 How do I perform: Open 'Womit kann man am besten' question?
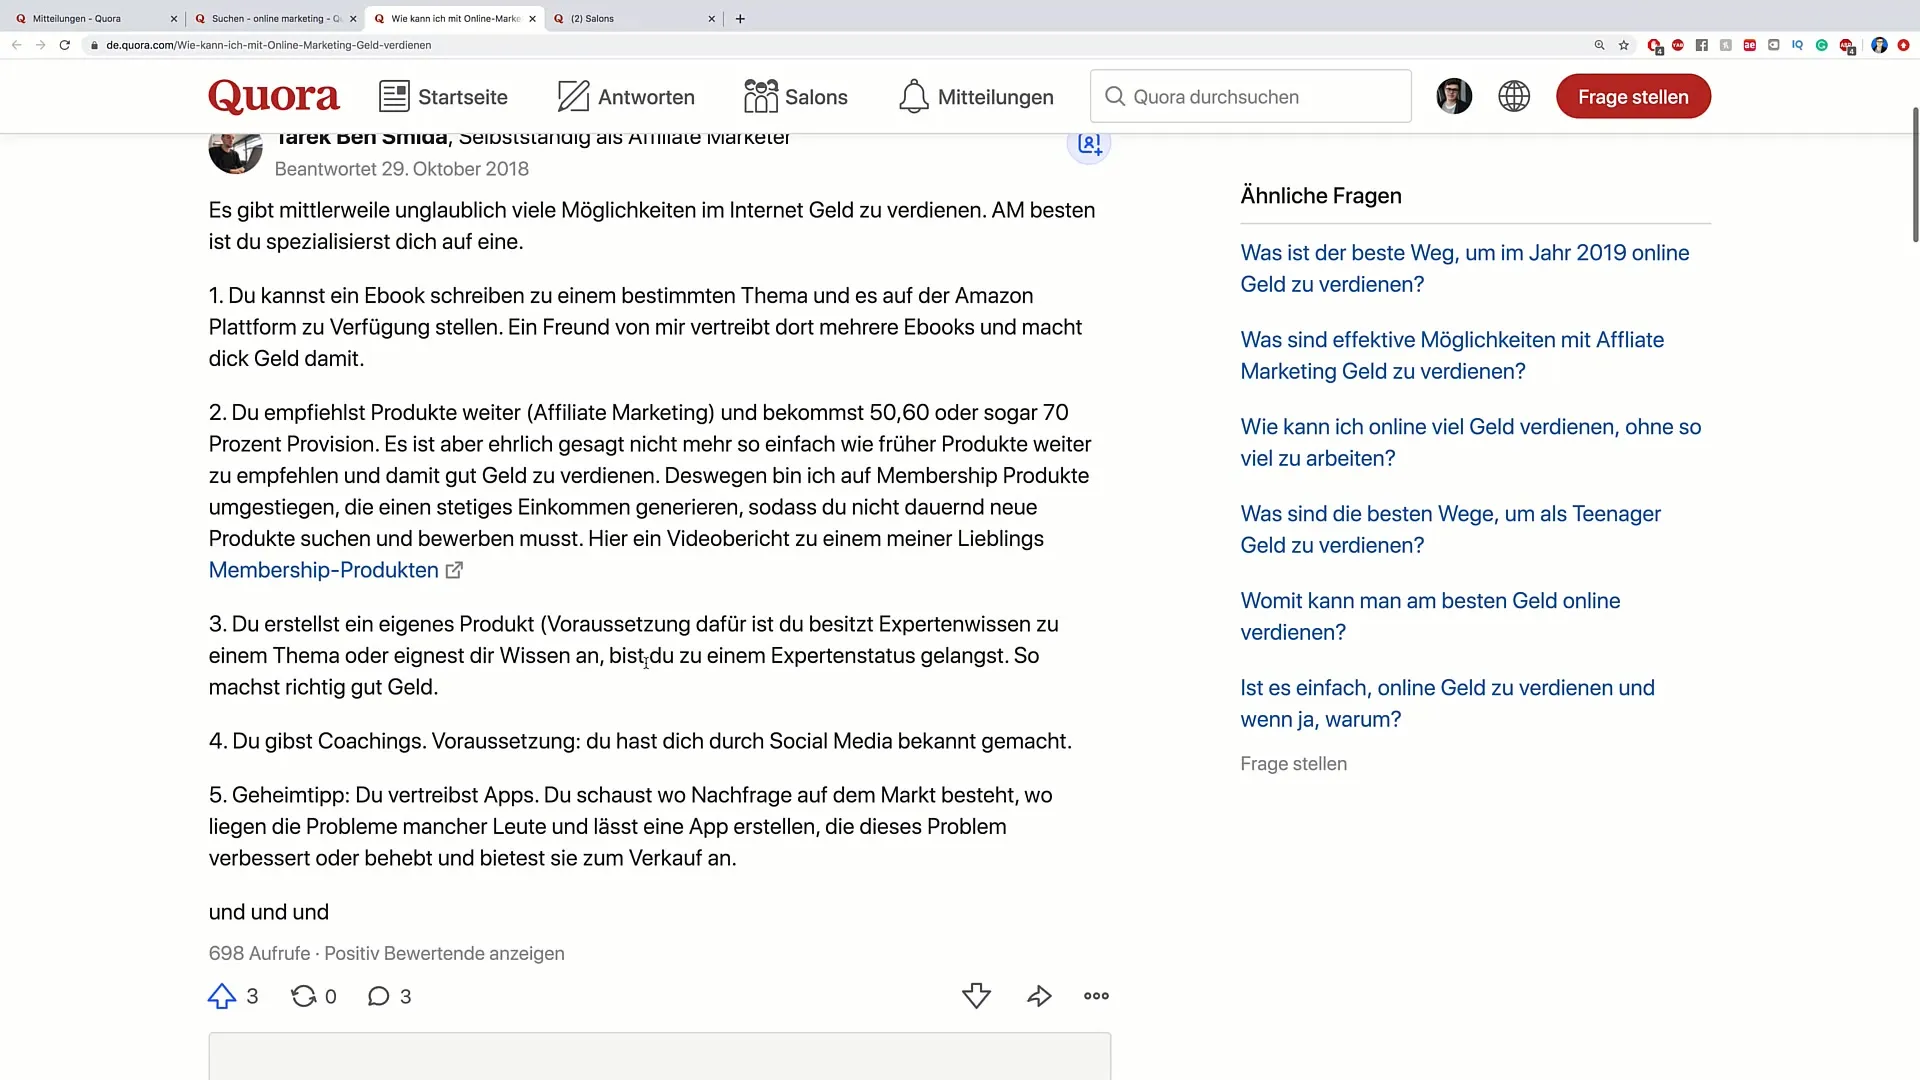(1430, 616)
